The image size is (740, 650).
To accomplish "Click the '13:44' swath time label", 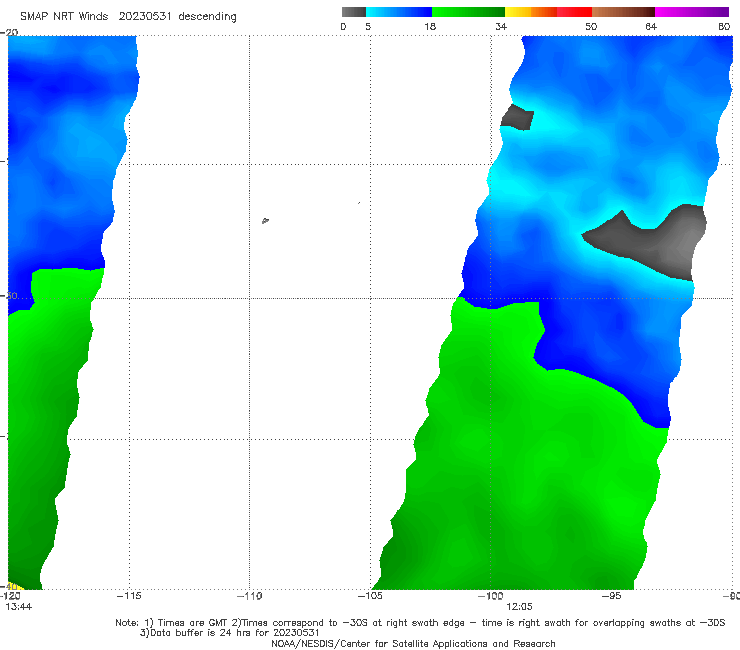I will (x=19, y=607).
